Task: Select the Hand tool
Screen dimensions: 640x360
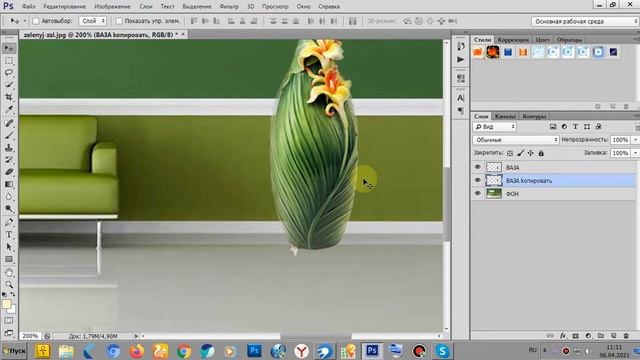Action: [9, 272]
